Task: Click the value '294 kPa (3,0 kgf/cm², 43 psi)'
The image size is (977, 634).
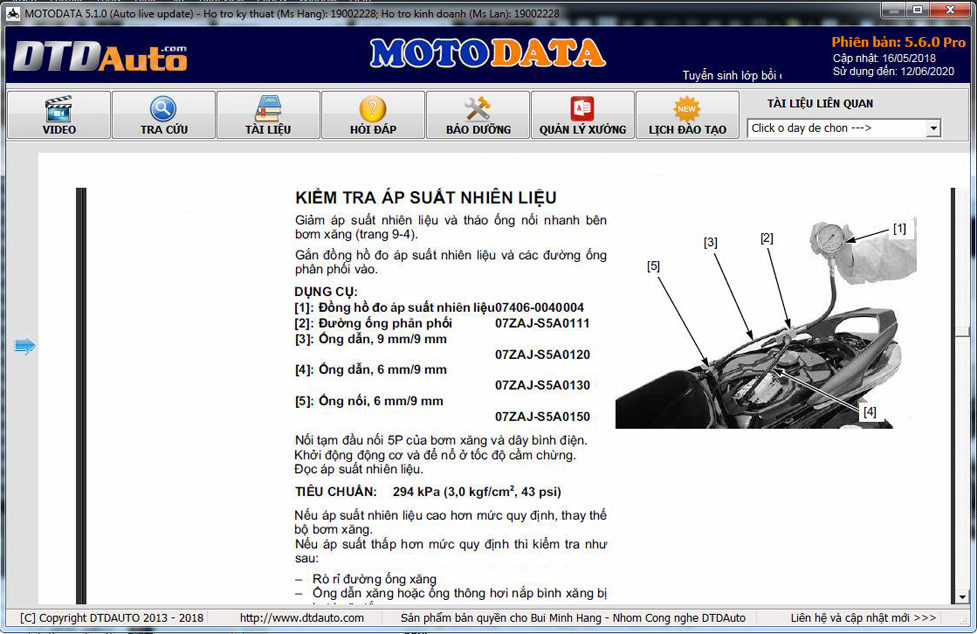Action: tap(477, 491)
